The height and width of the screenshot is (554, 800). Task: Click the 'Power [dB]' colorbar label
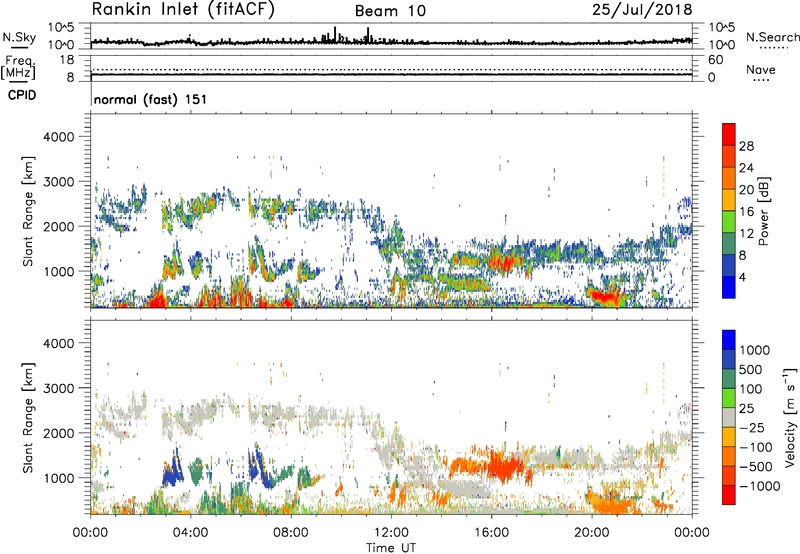point(764,211)
